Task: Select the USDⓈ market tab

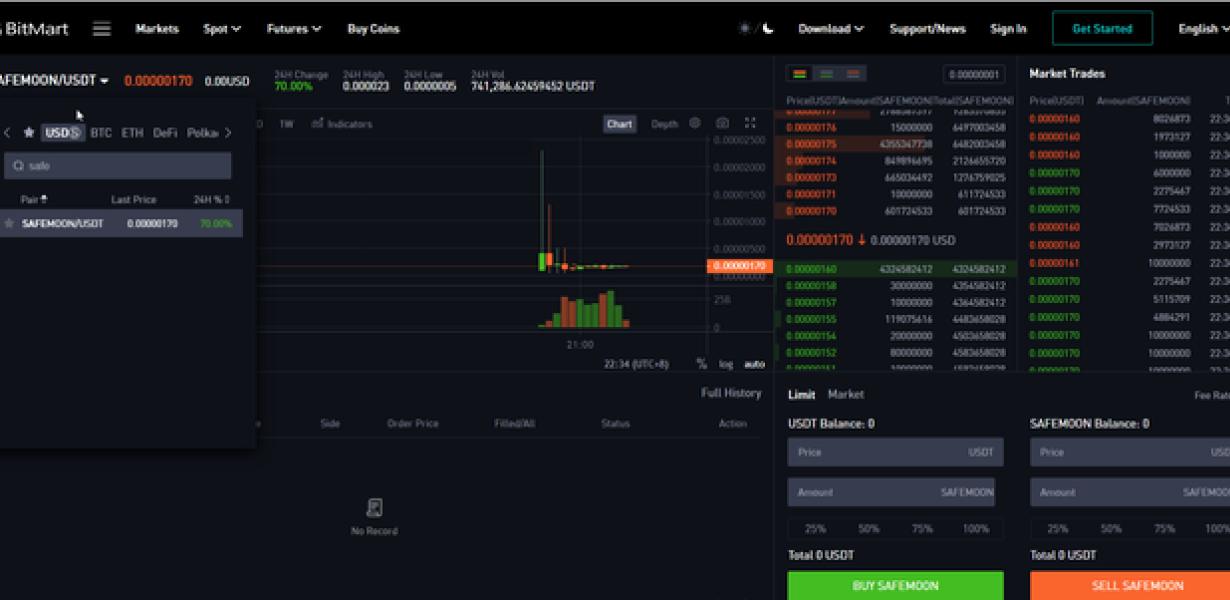Action: click(63, 132)
